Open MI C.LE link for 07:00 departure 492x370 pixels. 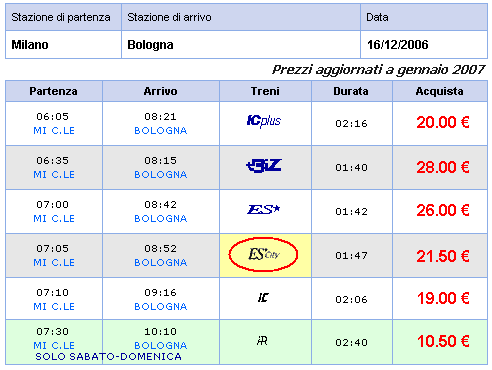tap(54, 219)
